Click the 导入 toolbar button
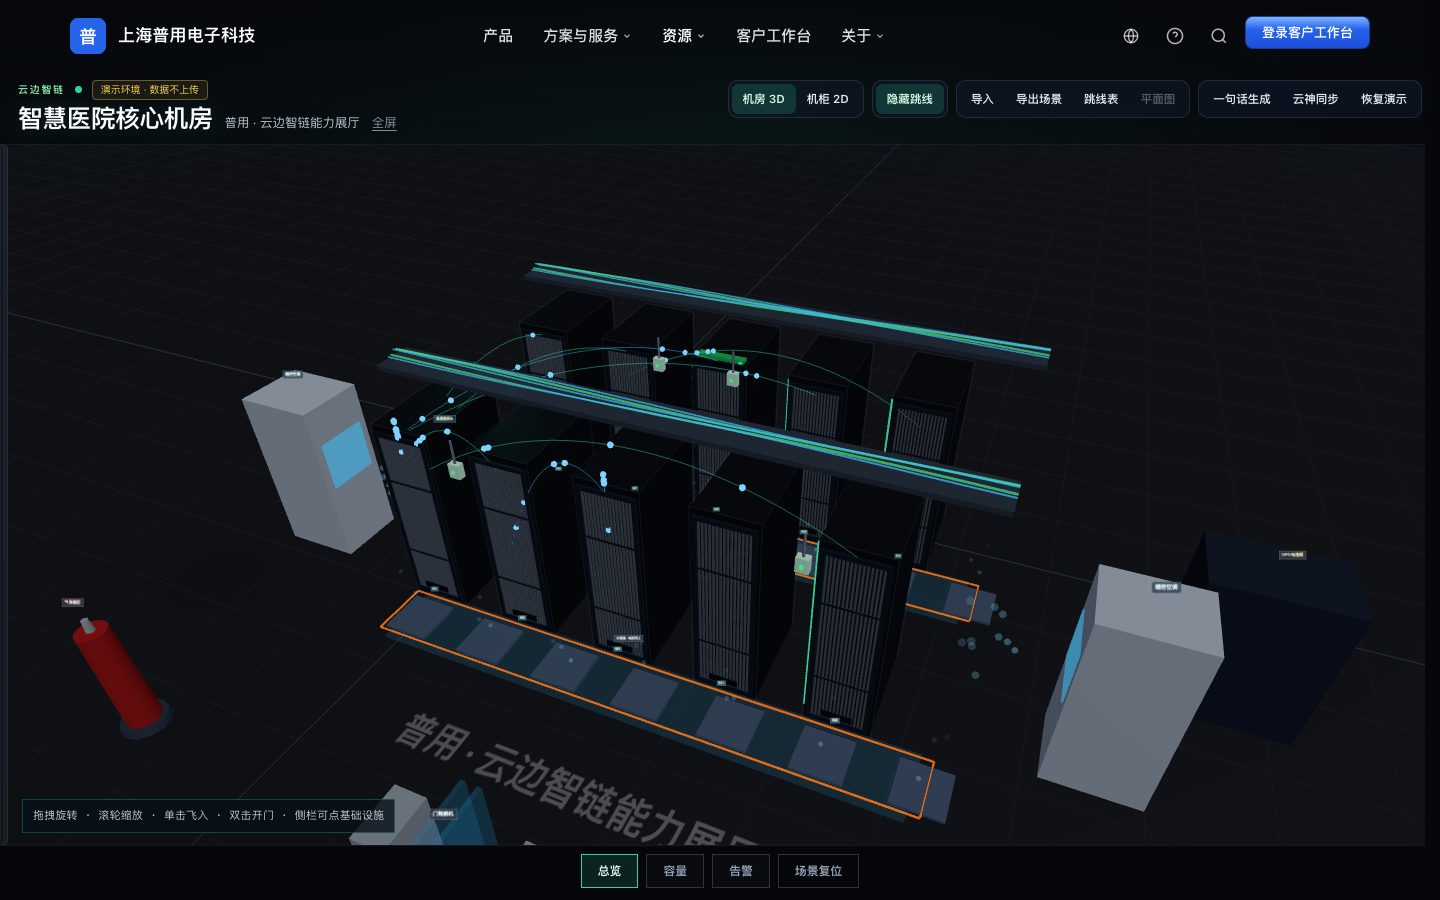 982,99
